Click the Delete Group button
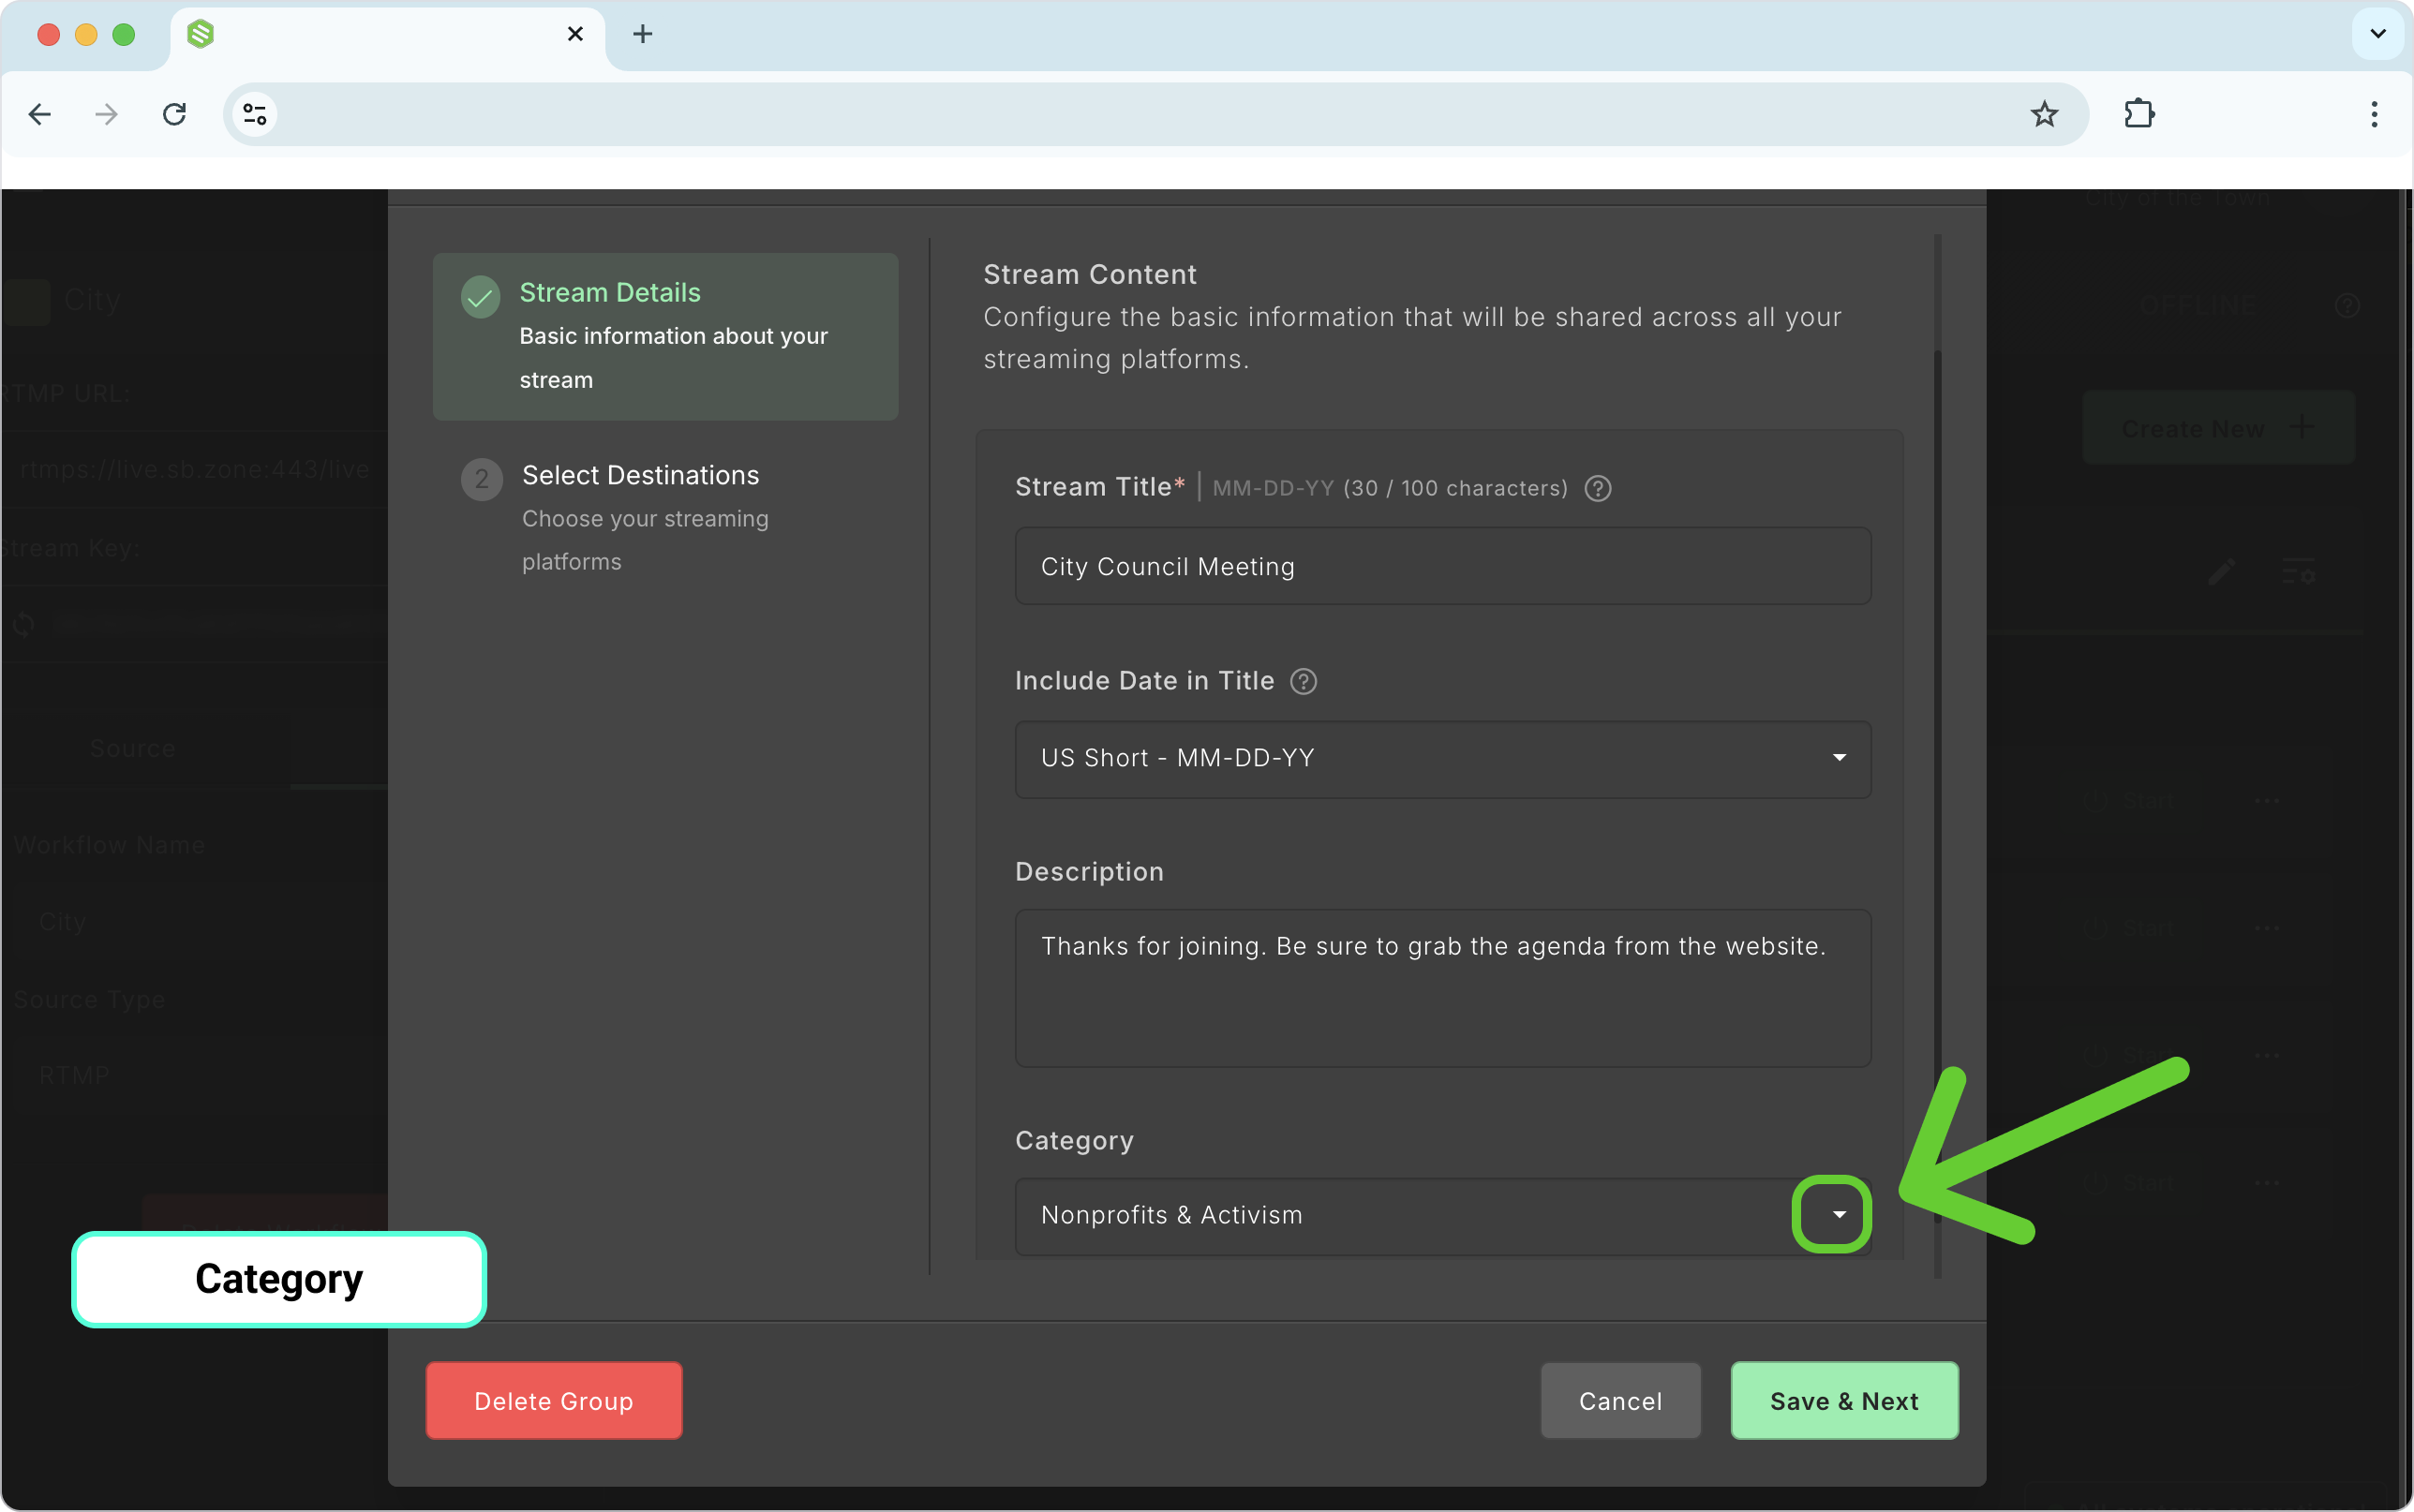Image resolution: width=2414 pixels, height=1512 pixels. 554,1400
